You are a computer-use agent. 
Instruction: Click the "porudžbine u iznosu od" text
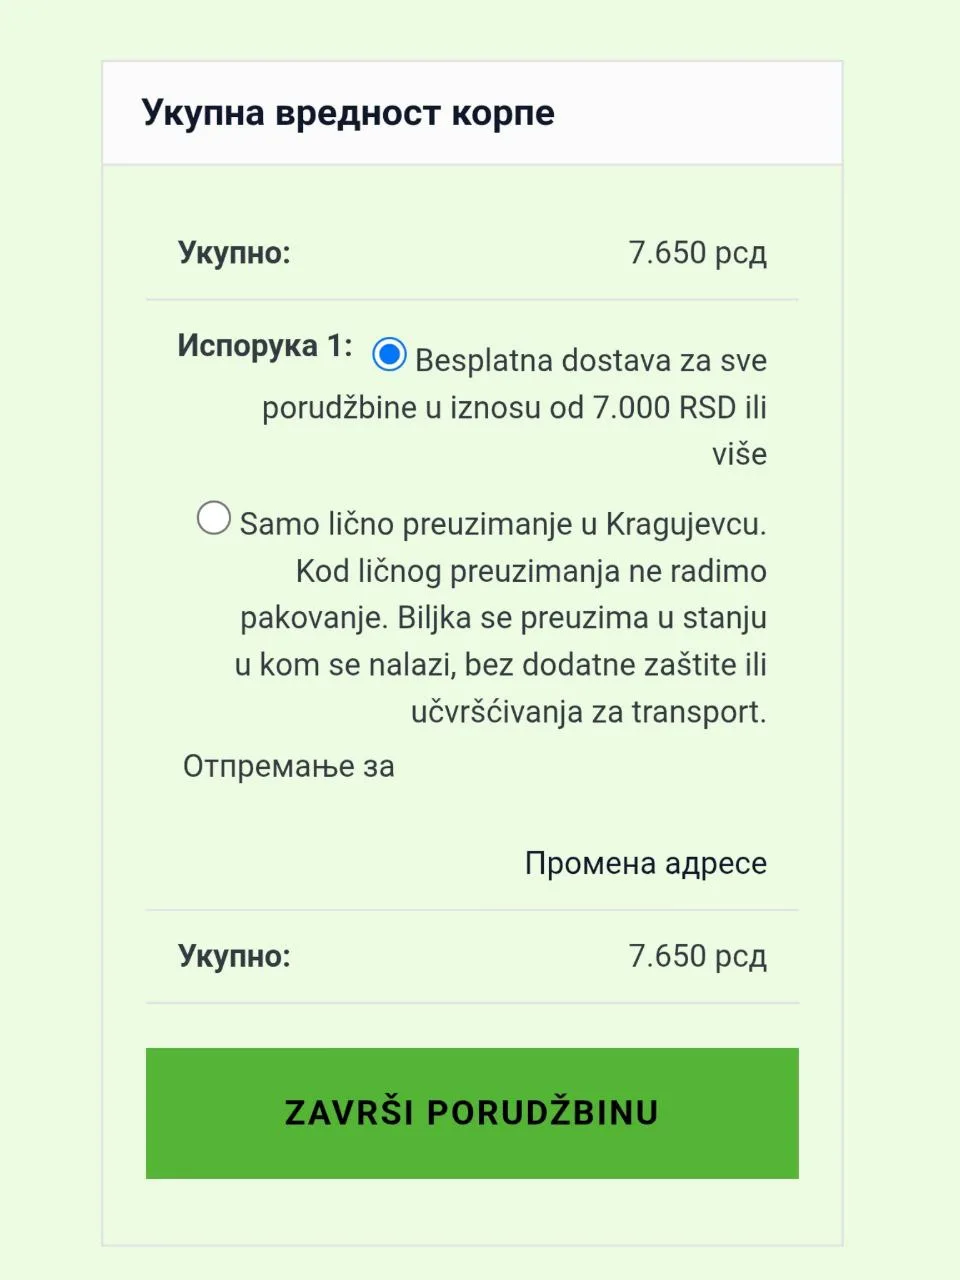(x=422, y=407)
